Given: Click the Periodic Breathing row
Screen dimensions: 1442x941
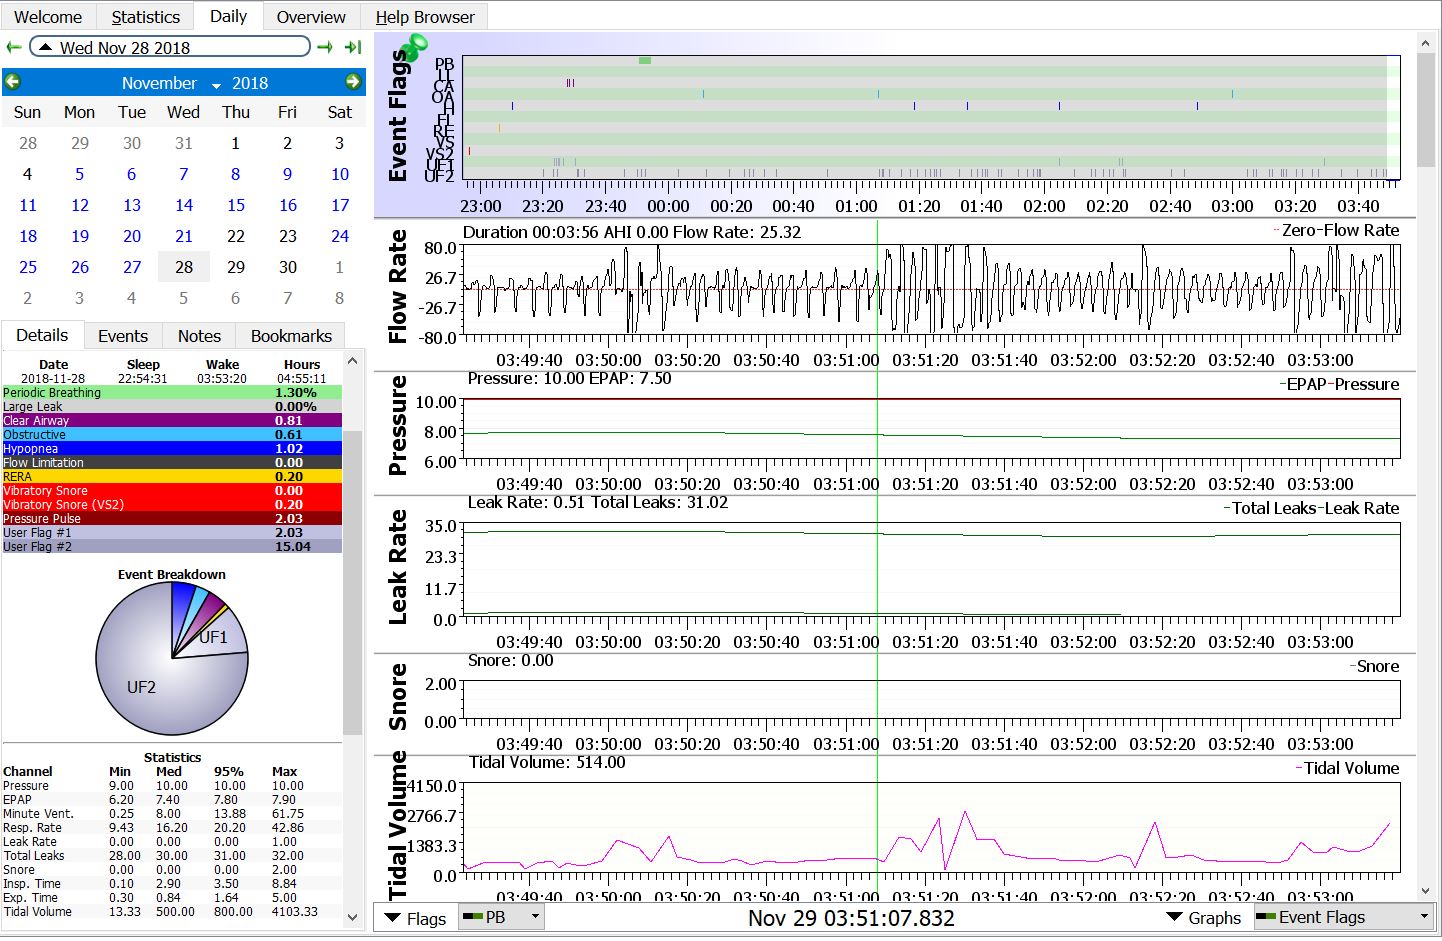Looking at the screenshot, I should point(172,393).
